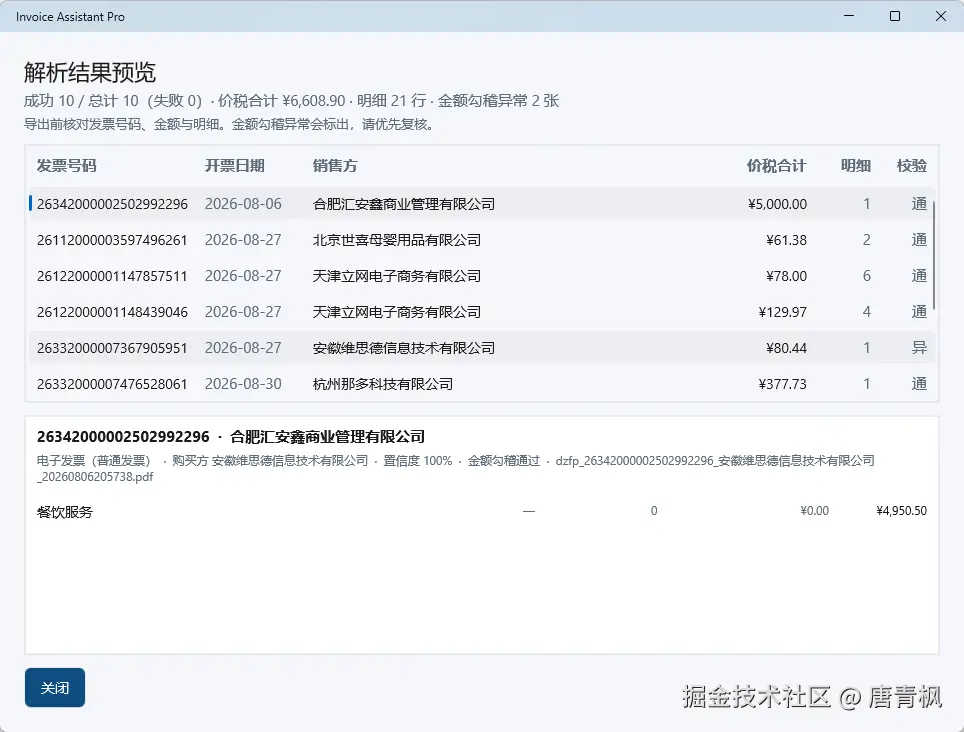This screenshot has height=732, width=964.
Task: Click the date 2026-08-06
Action: (243, 203)
